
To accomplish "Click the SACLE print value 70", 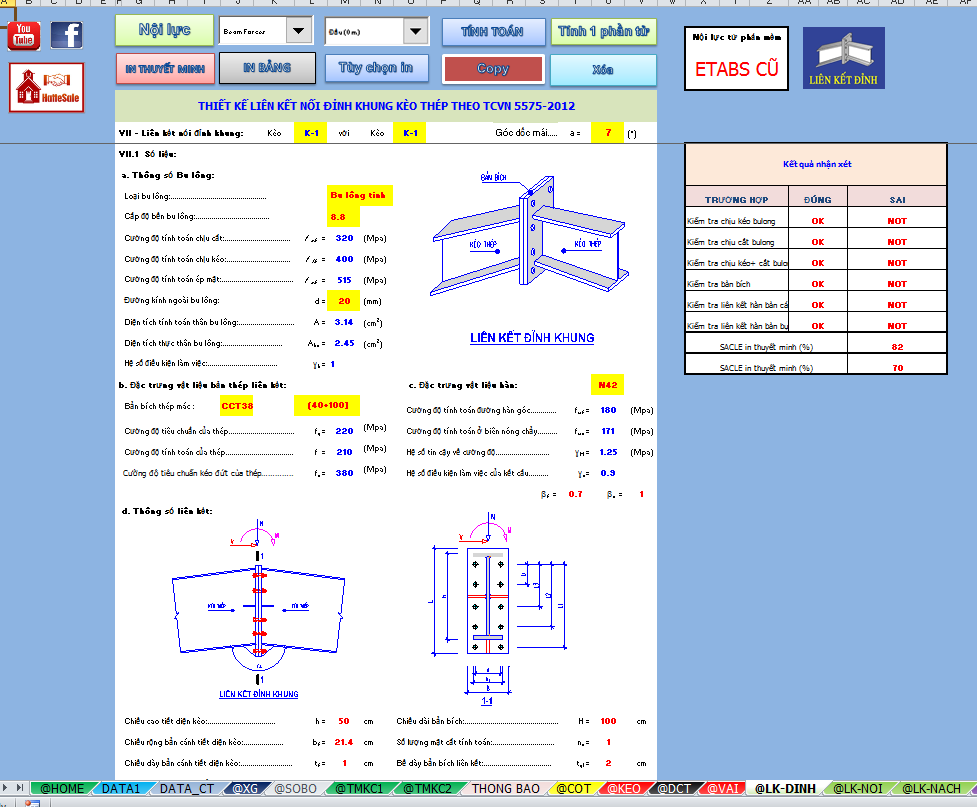I will click(x=897, y=368).
